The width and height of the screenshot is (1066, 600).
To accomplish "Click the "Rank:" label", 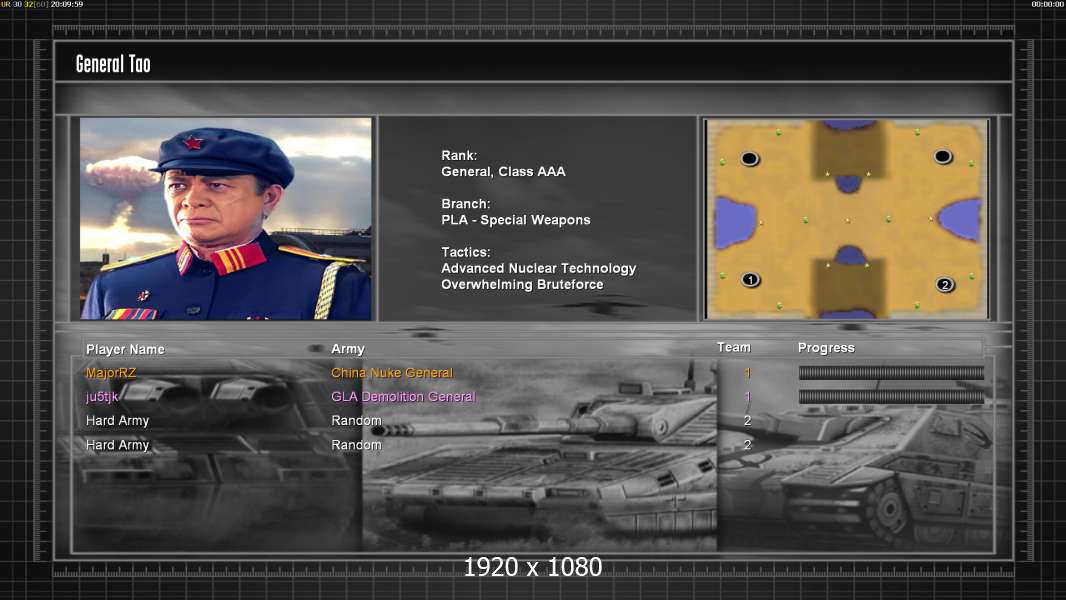I will click(x=459, y=155).
